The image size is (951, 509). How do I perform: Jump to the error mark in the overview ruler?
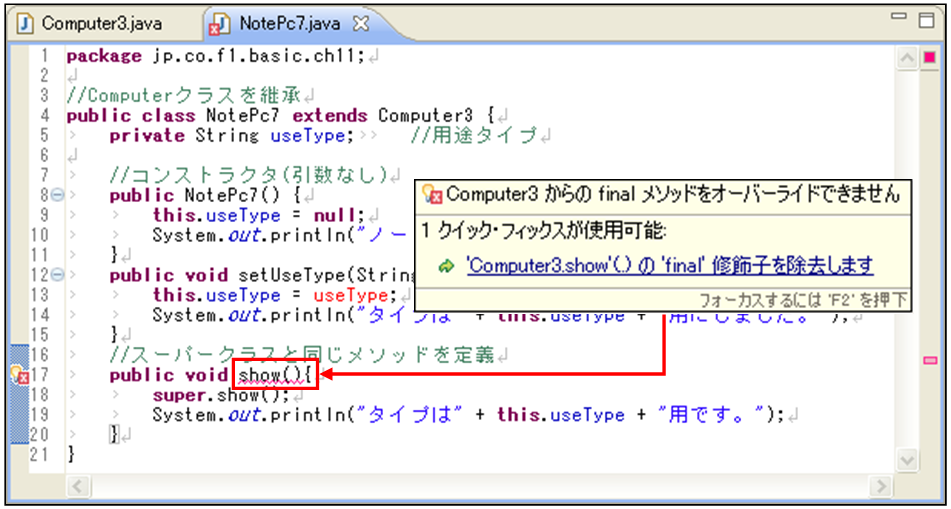[x=931, y=358]
